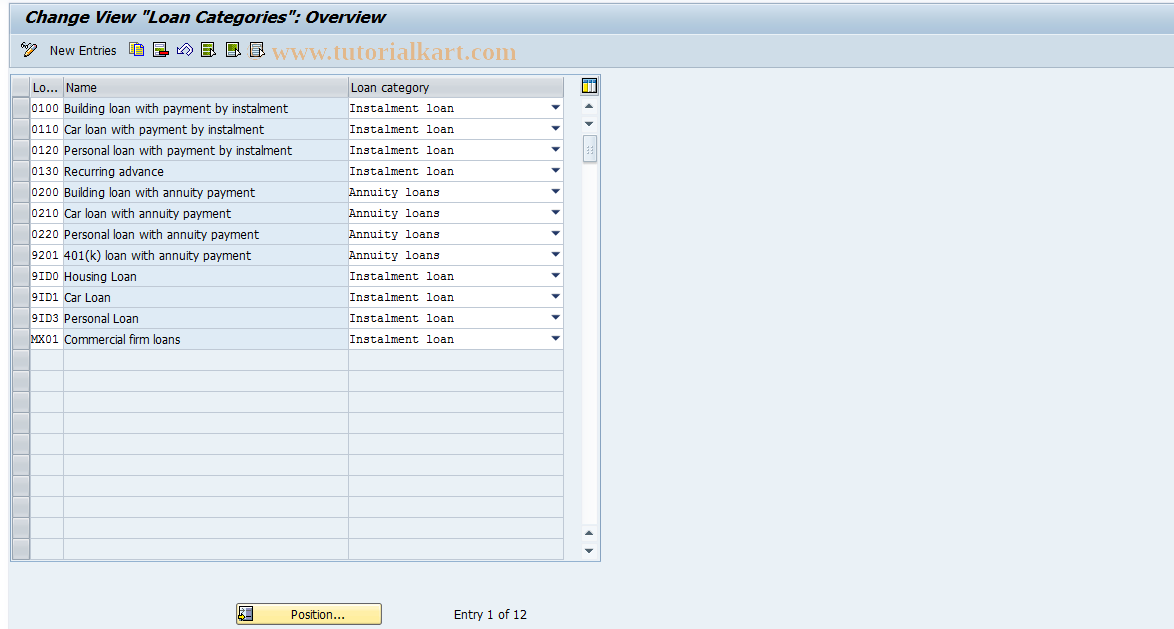
Task: Click the New Entries button
Action: (83, 50)
